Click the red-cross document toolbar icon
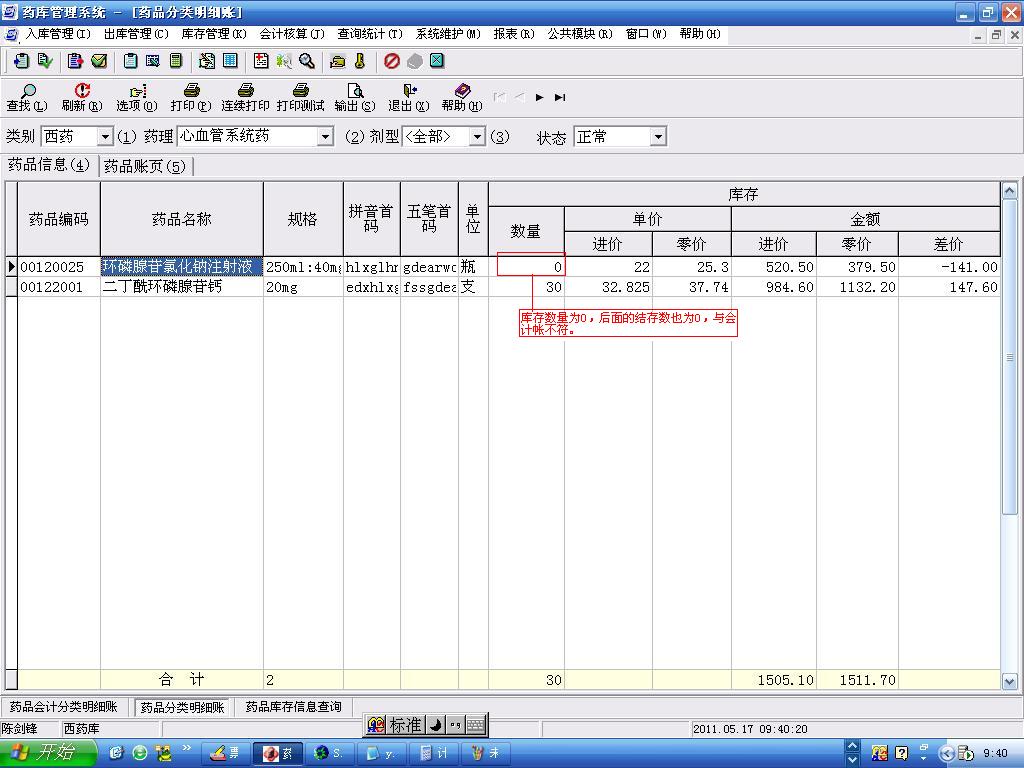The image size is (1024, 768). (x=261, y=61)
